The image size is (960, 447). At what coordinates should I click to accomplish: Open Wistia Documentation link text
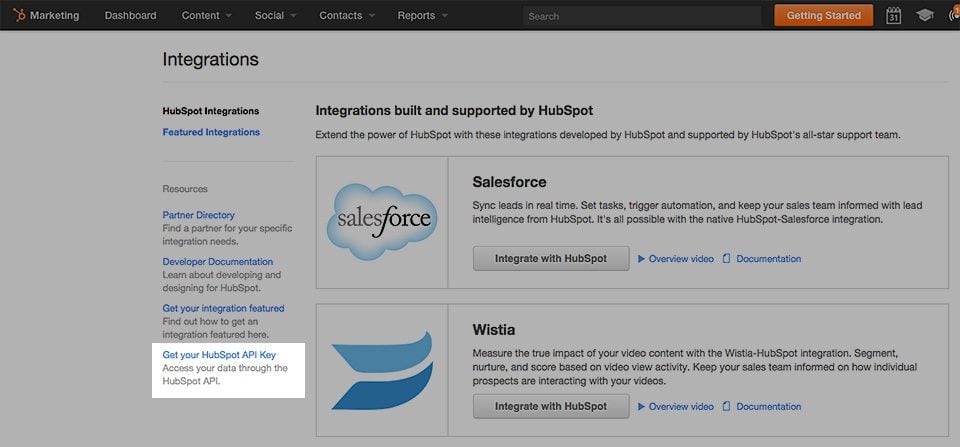coord(769,407)
